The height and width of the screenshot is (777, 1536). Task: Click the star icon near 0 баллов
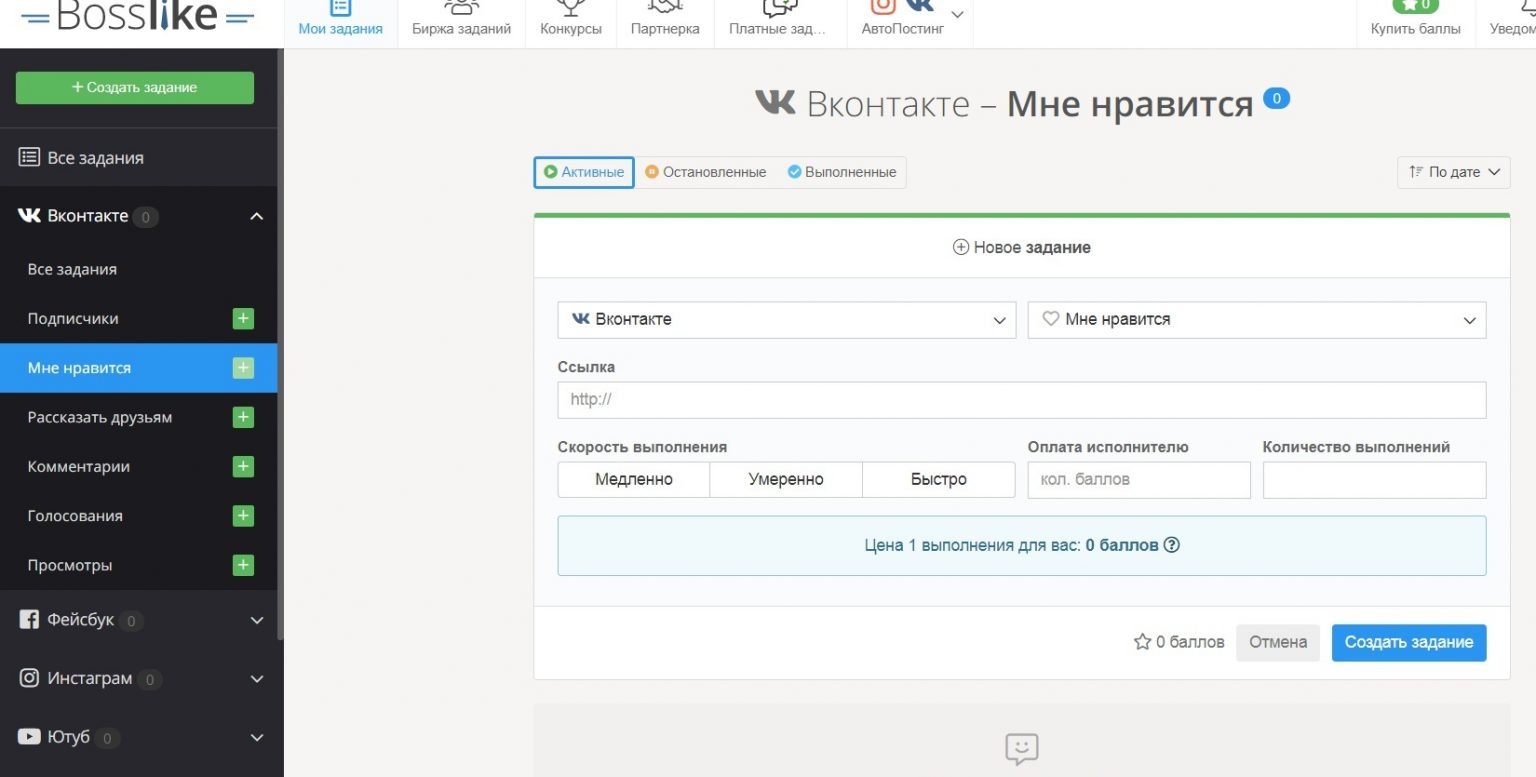click(x=1142, y=642)
